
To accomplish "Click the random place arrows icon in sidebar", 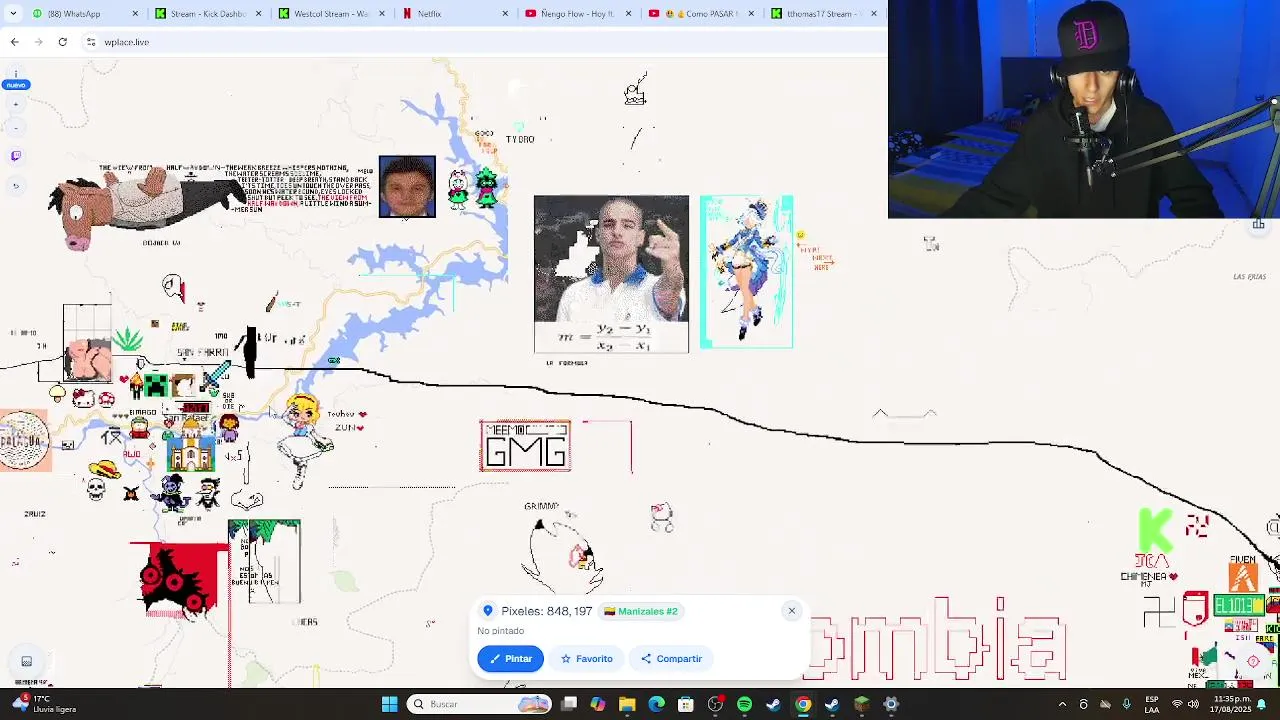I will [15, 186].
